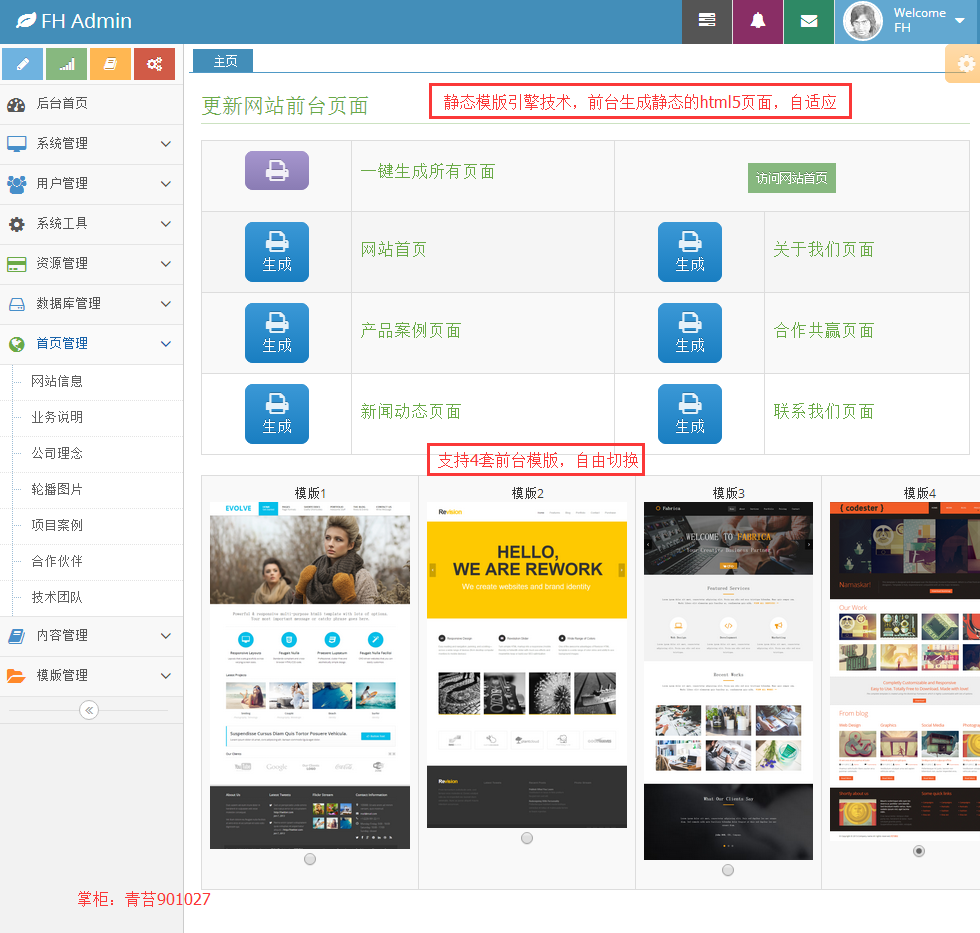Open 后台首页 in the sidebar
Screen dimensions: 980x933
click(x=91, y=104)
